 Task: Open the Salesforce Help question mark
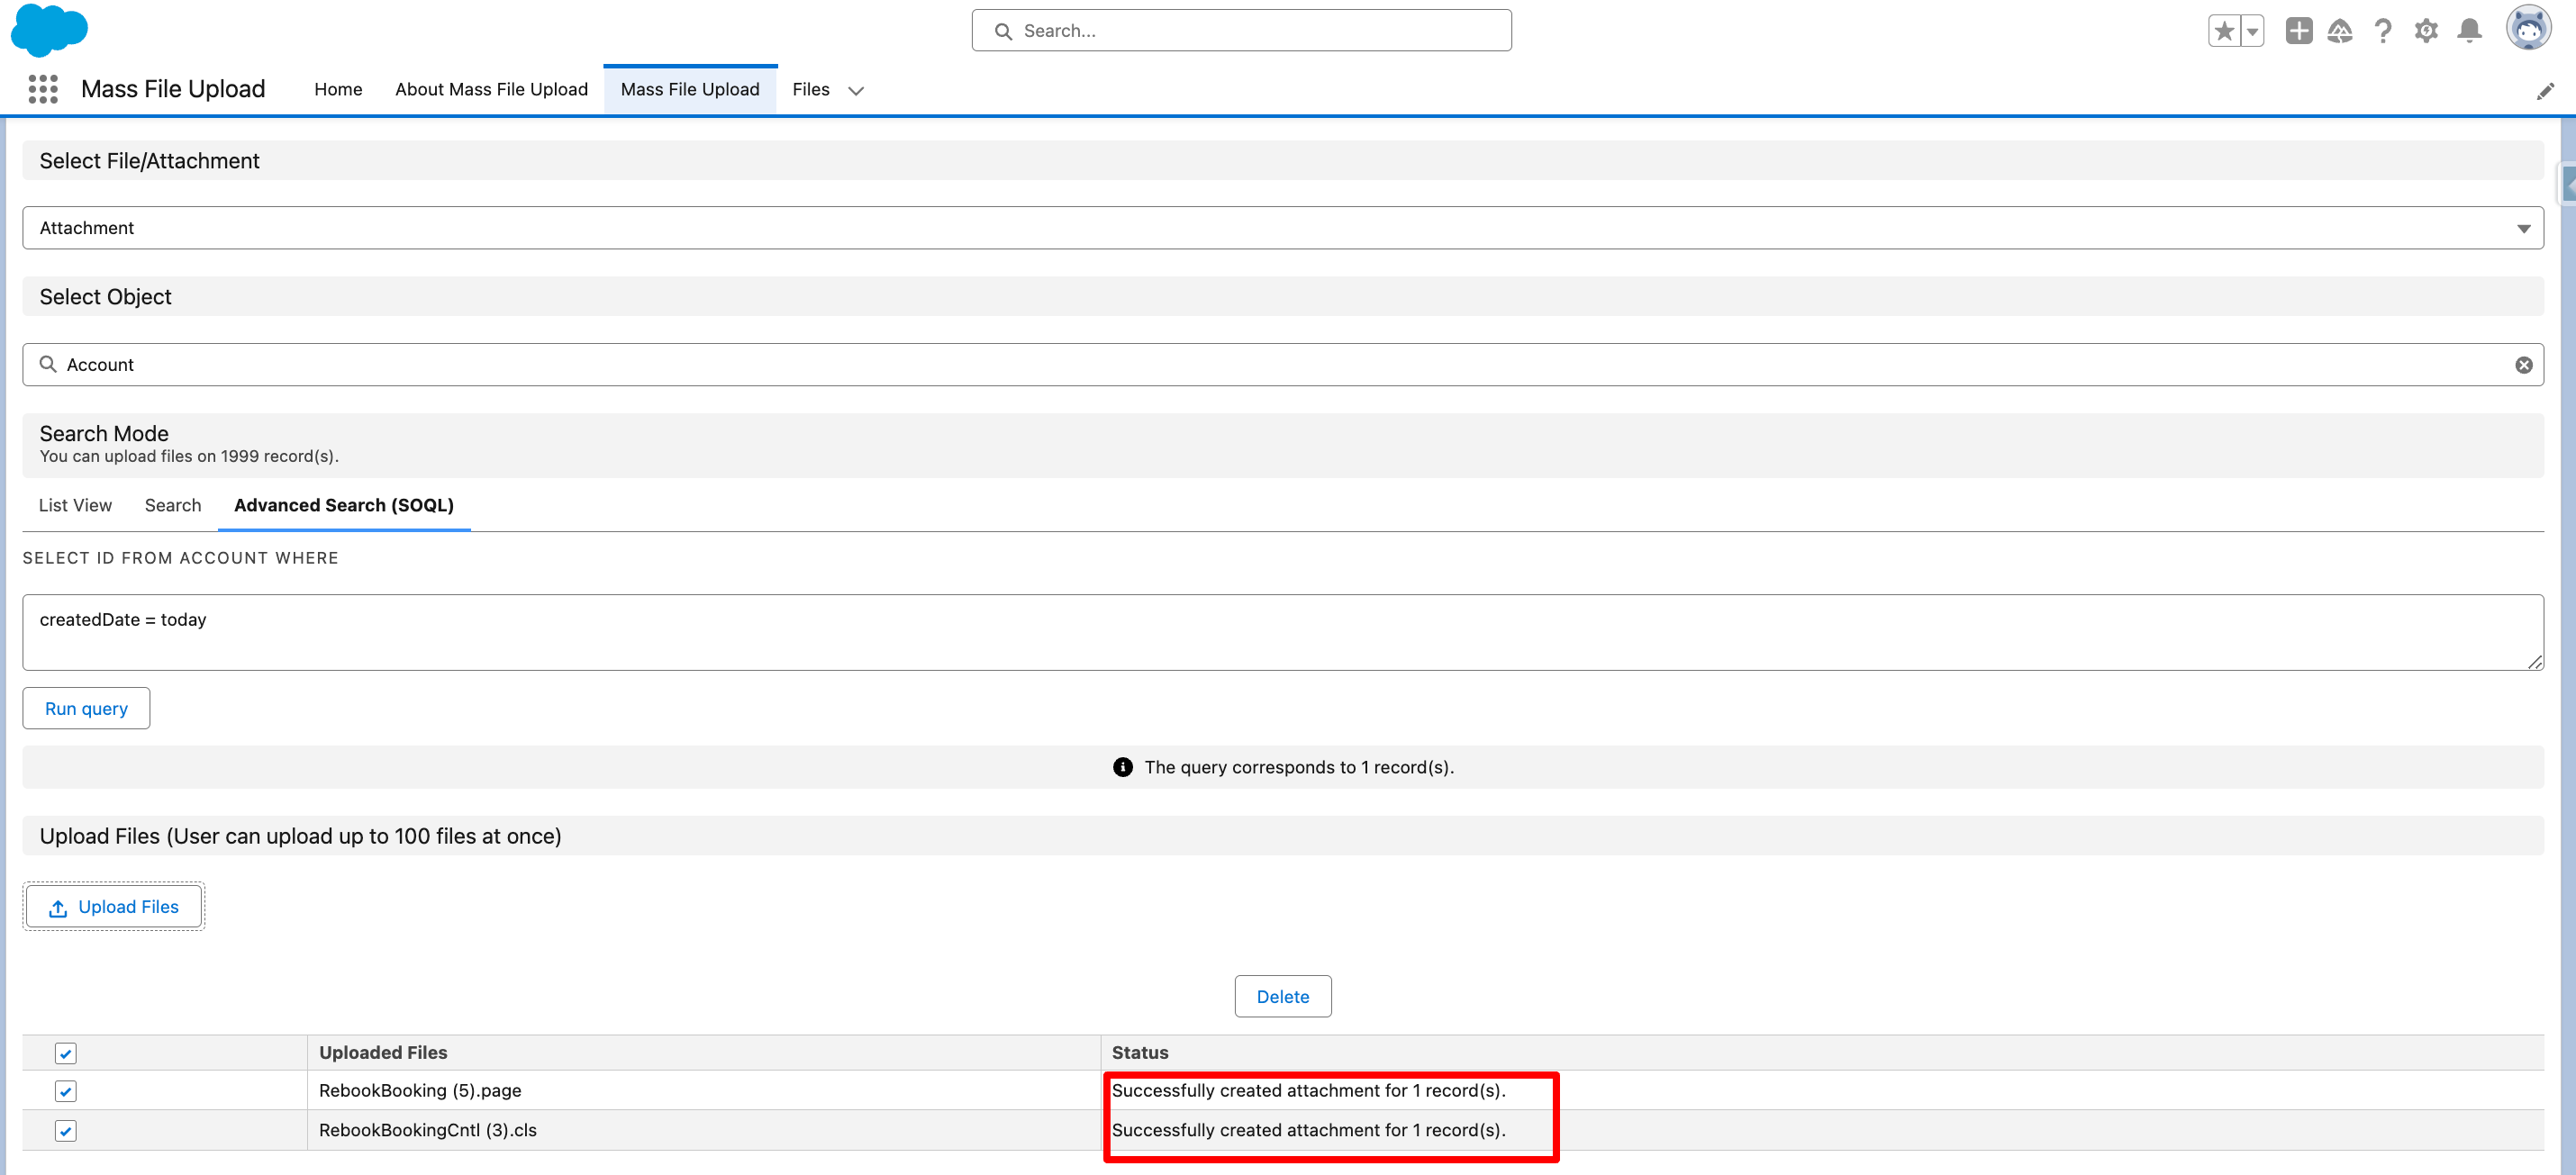pyautogui.click(x=2383, y=31)
